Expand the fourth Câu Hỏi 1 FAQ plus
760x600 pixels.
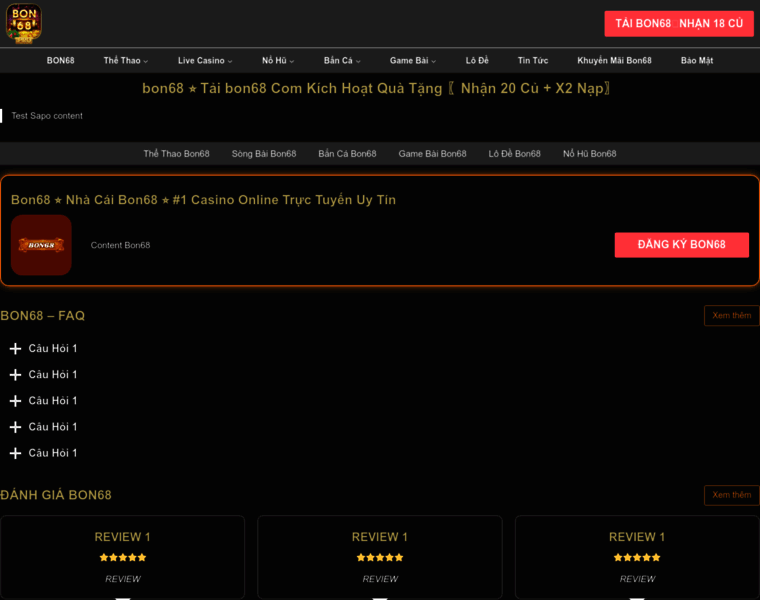pyautogui.click(x=16, y=427)
